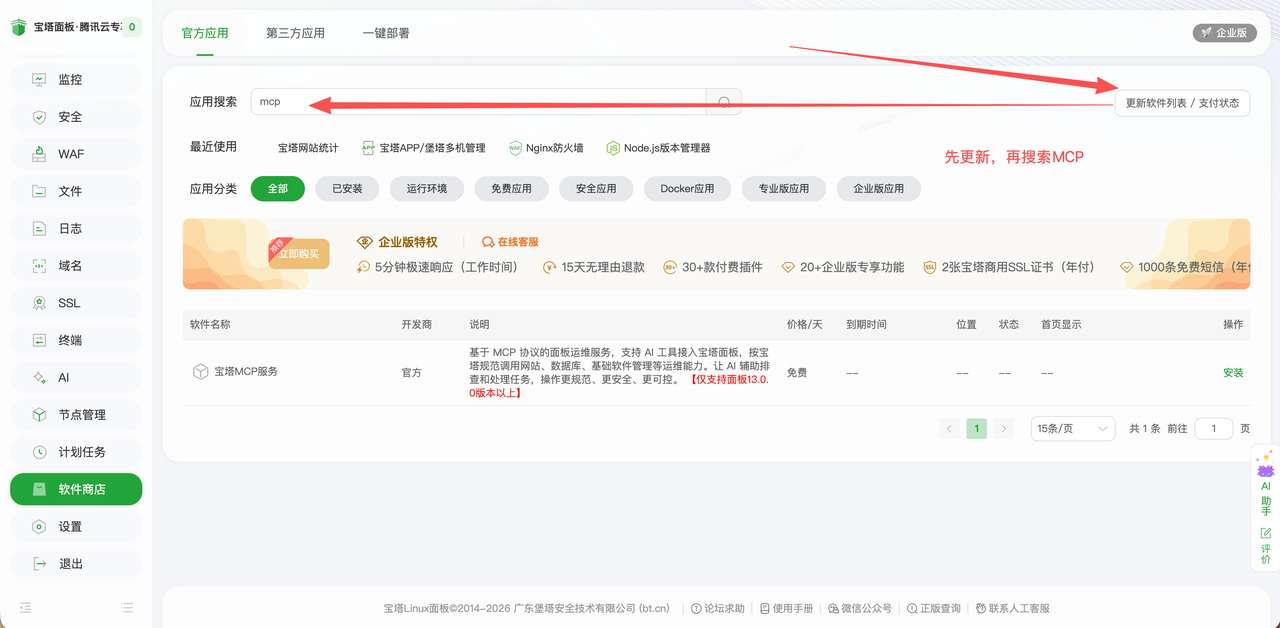Screen dimensions: 1280x628
Task: Click the 域名 domain icon
Action: 39,266
